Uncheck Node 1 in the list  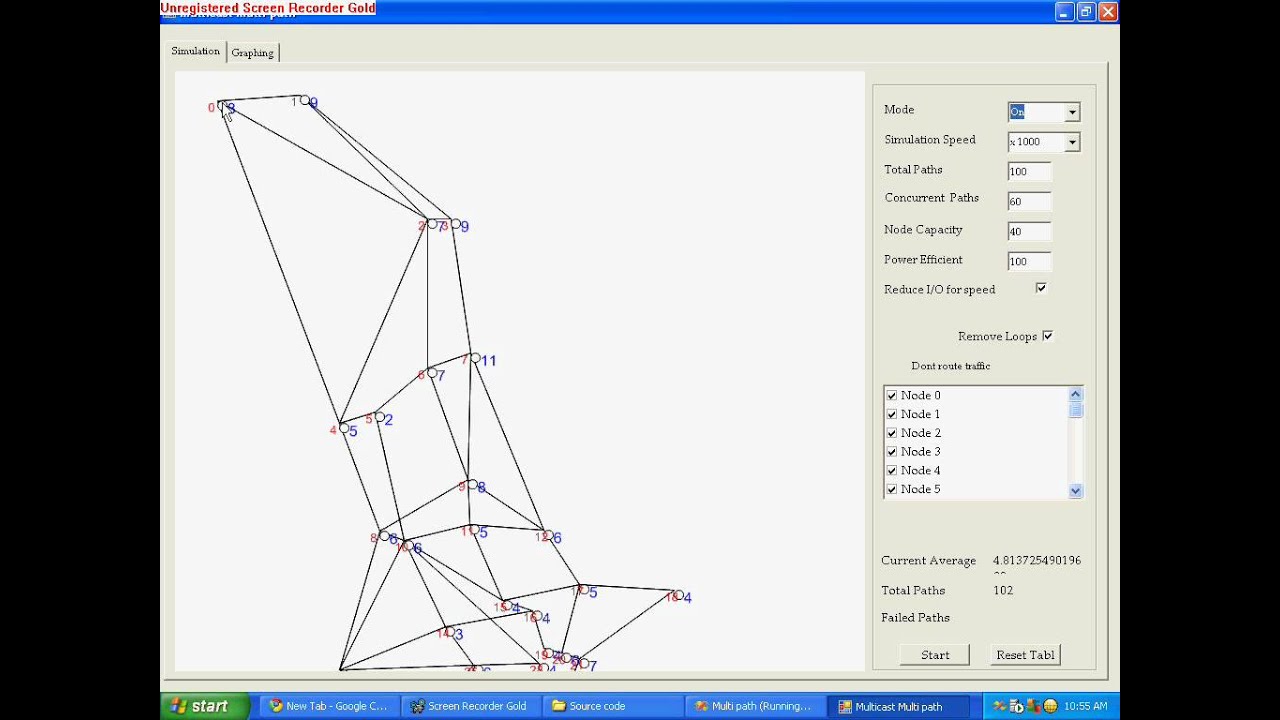tap(892, 414)
